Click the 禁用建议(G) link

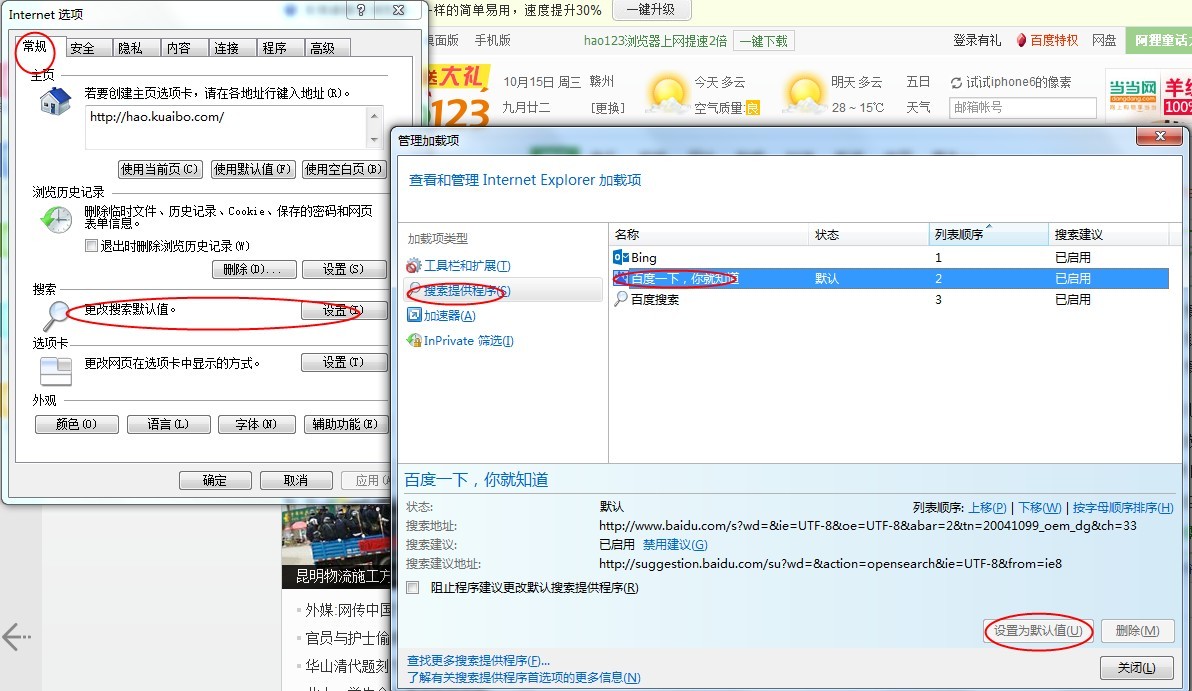tap(675, 545)
